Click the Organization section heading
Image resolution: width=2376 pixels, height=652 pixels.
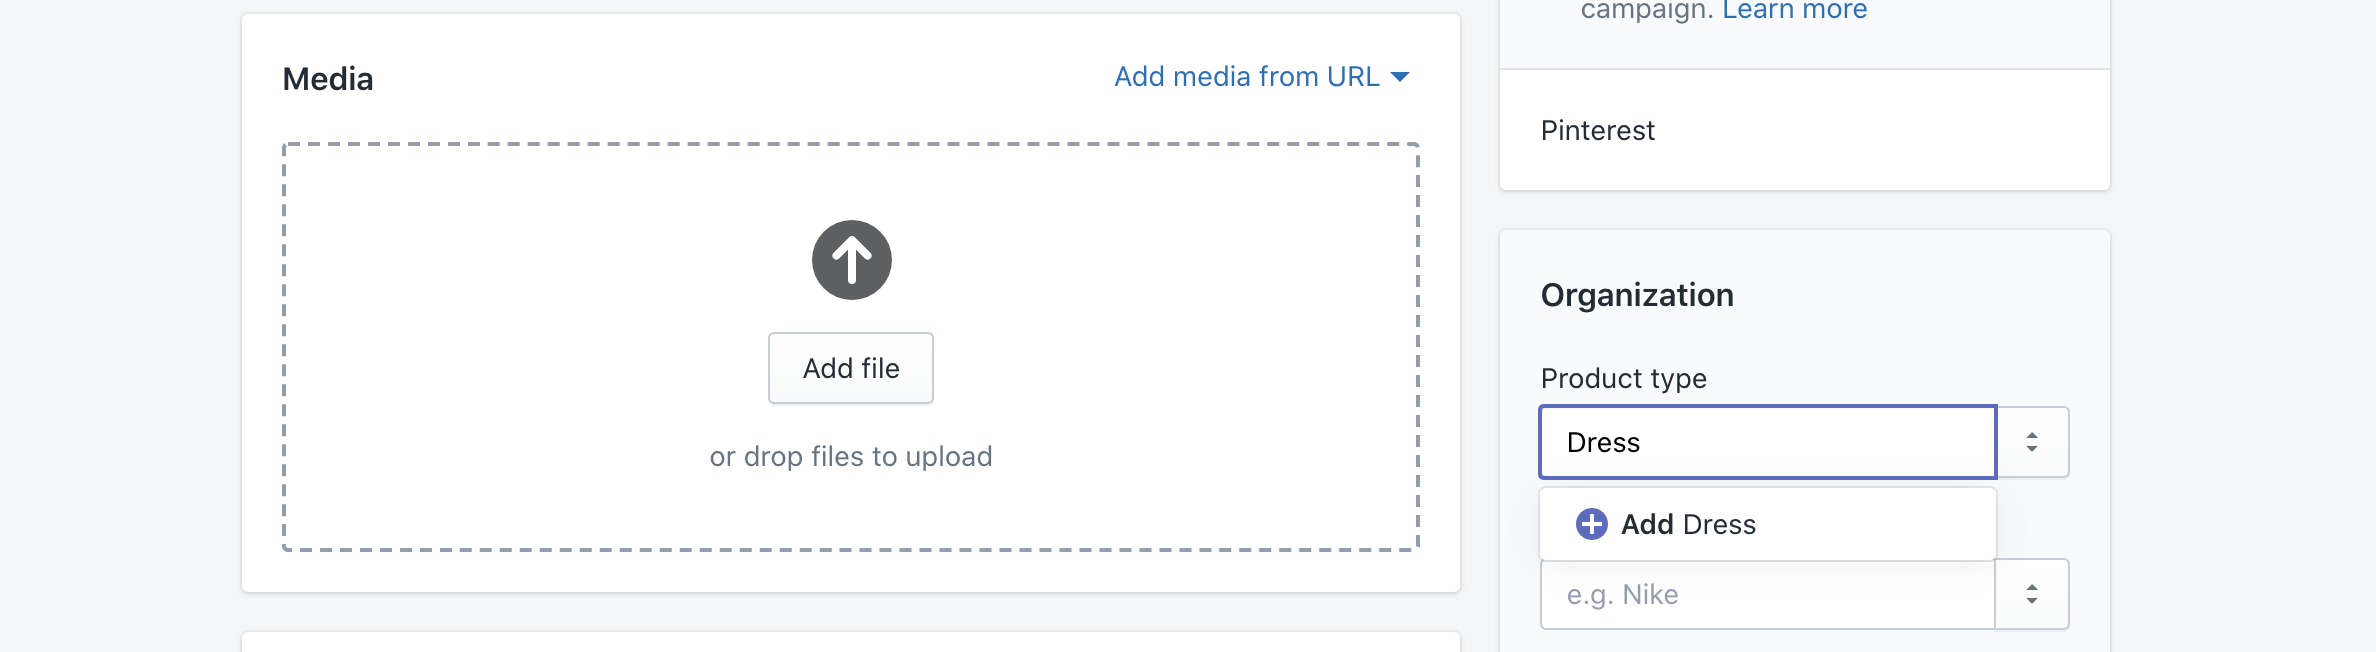point(1637,295)
